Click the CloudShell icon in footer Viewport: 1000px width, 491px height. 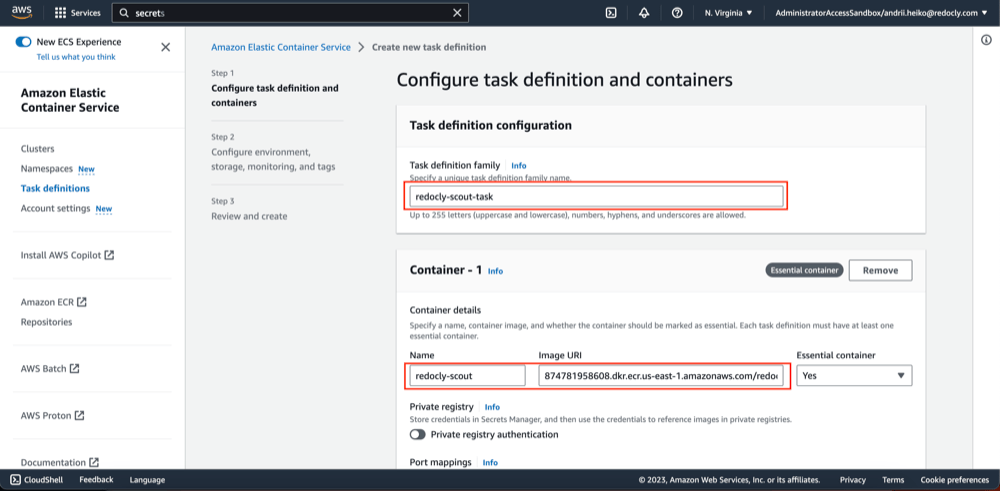(x=16, y=480)
